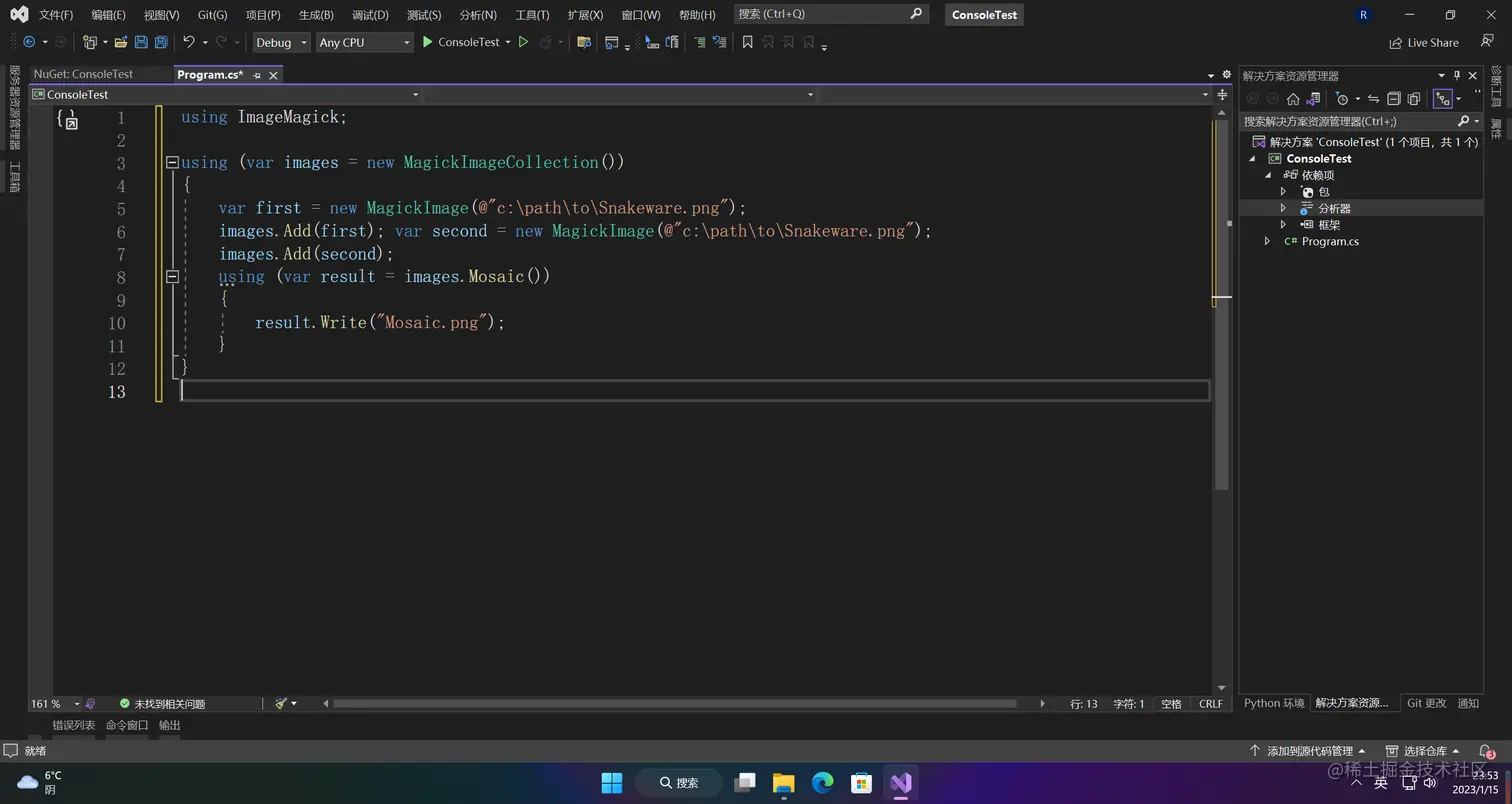Click the Comment Out Selected Lines icon
1512x804 pixels.
(699, 42)
